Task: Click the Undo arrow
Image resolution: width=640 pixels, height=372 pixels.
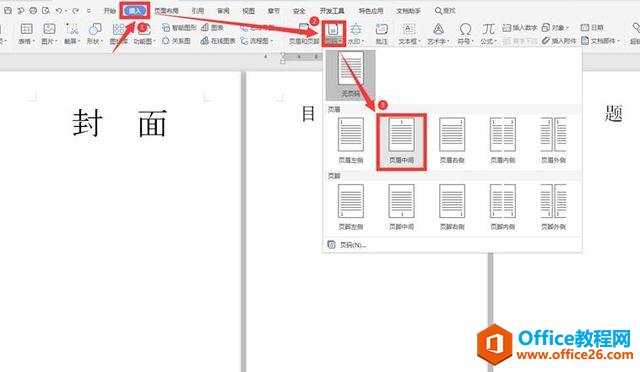Action: pyautogui.click(x=59, y=11)
